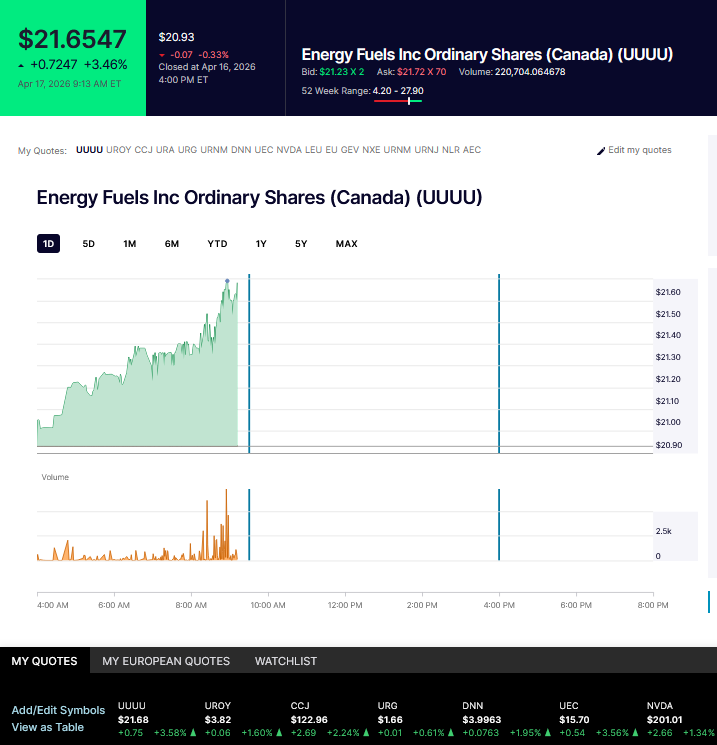Open the MY EUROPEAN QUOTES tab
The width and height of the screenshot is (717, 745).
pos(166,660)
